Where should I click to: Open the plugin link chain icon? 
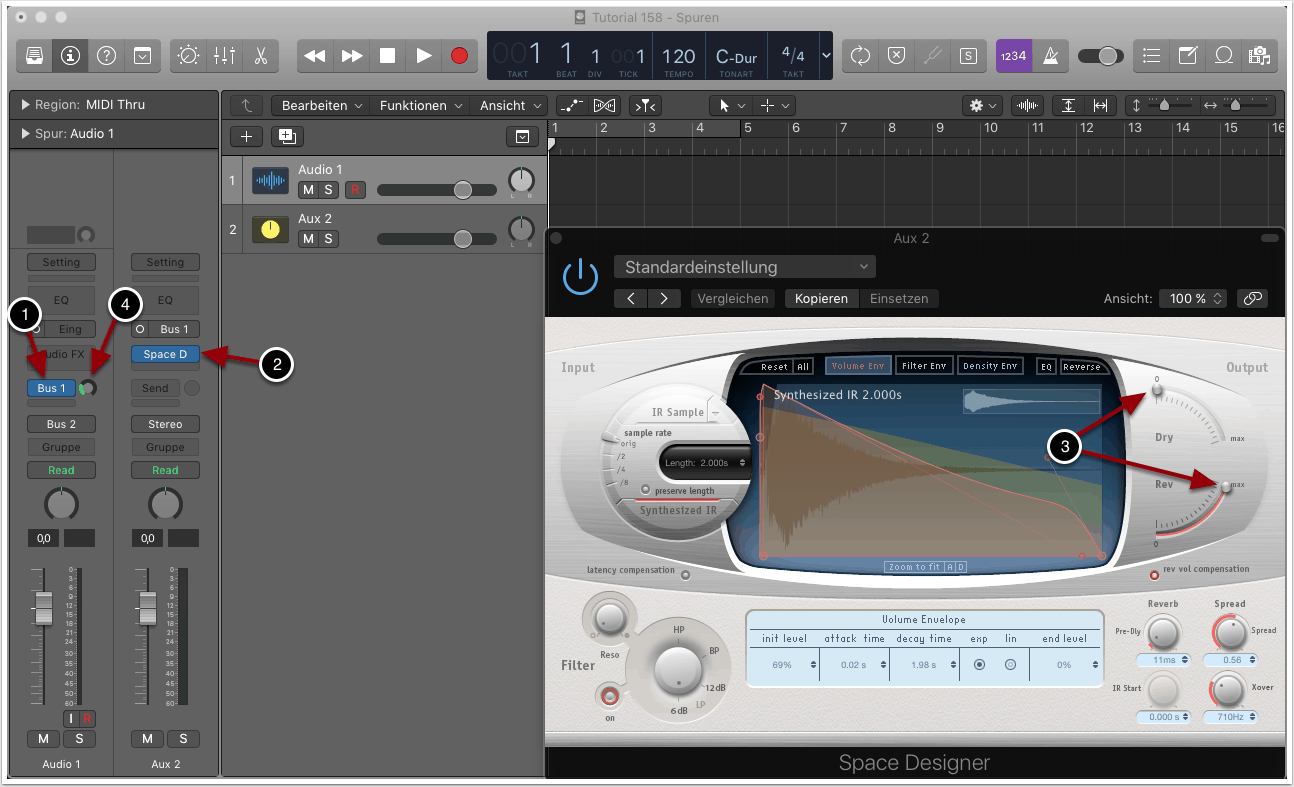(1251, 298)
